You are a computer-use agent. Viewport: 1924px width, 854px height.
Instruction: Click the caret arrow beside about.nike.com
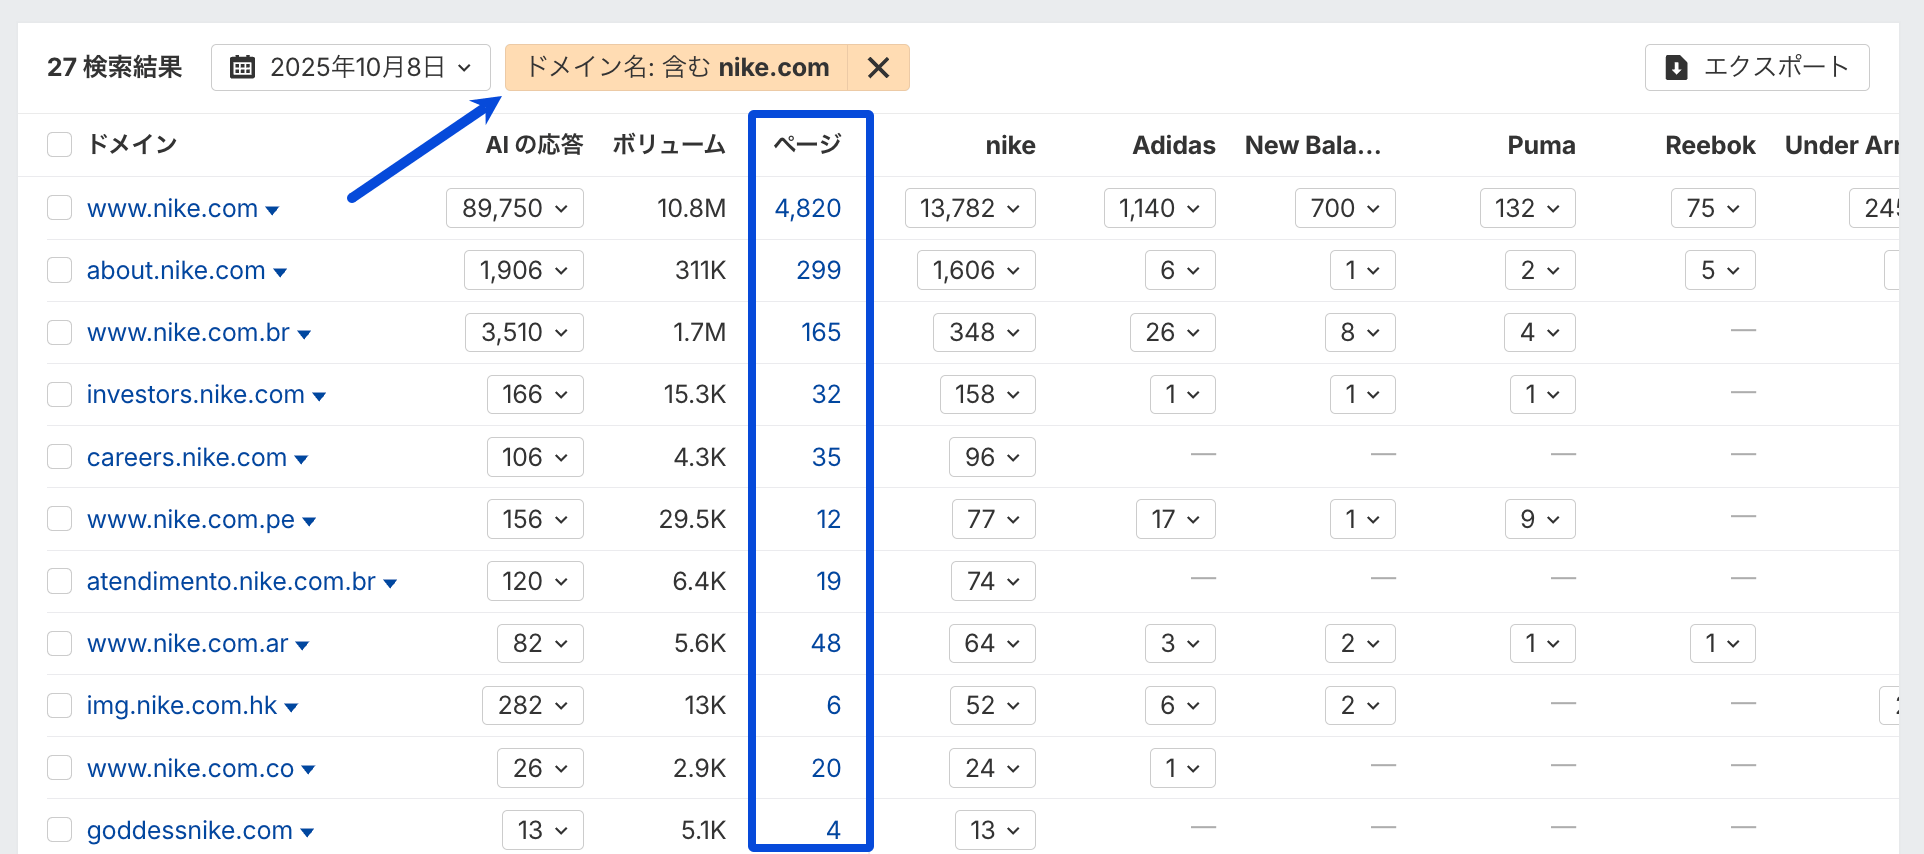tap(280, 272)
